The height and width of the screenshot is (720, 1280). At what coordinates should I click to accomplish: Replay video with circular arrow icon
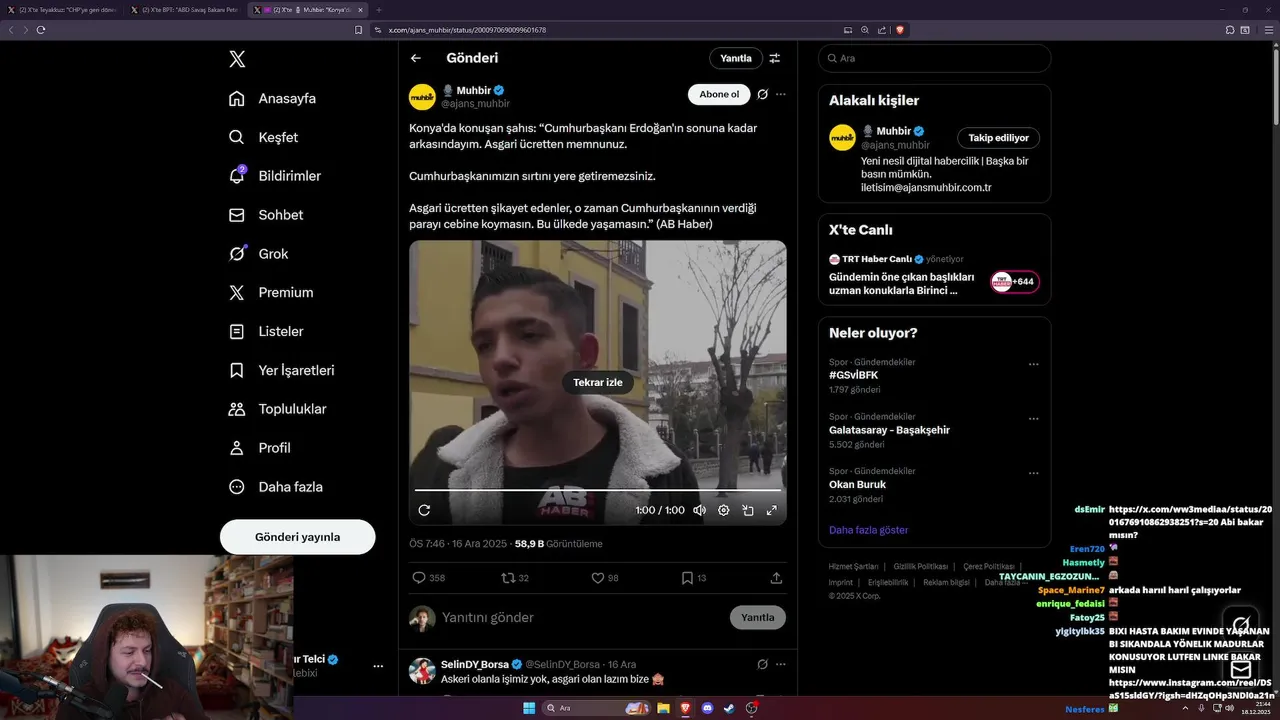pyautogui.click(x=424, y=510)
